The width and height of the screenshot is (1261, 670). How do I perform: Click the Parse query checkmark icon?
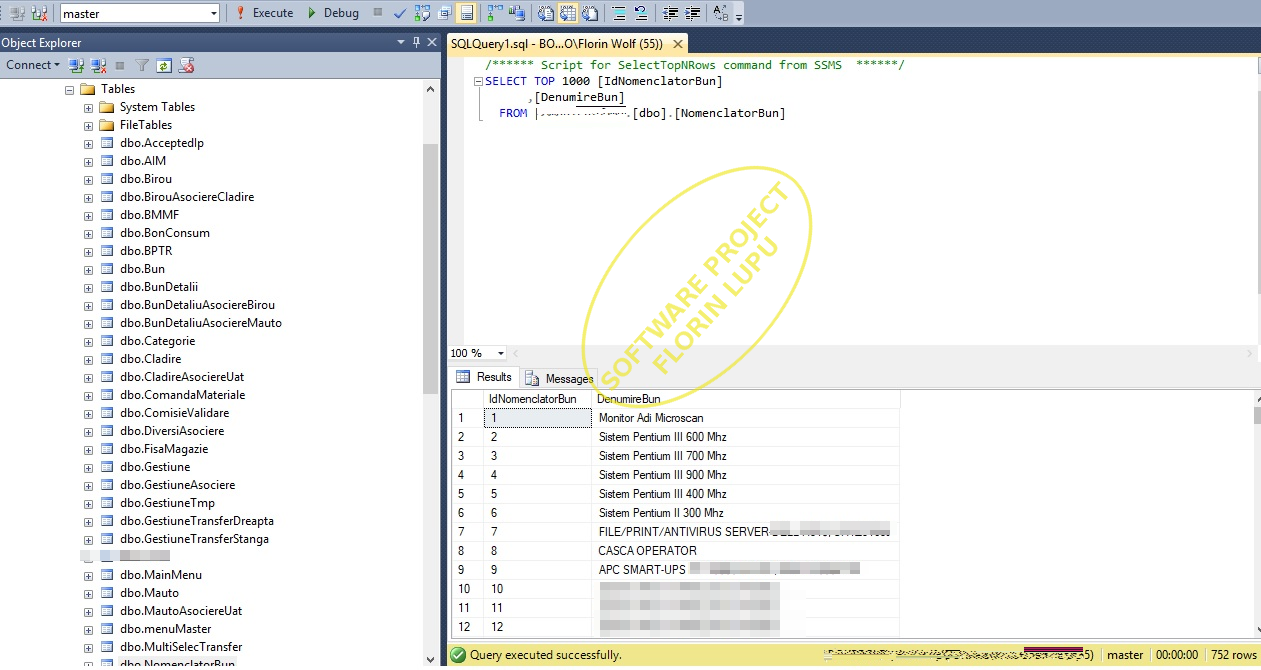(400, 13)
